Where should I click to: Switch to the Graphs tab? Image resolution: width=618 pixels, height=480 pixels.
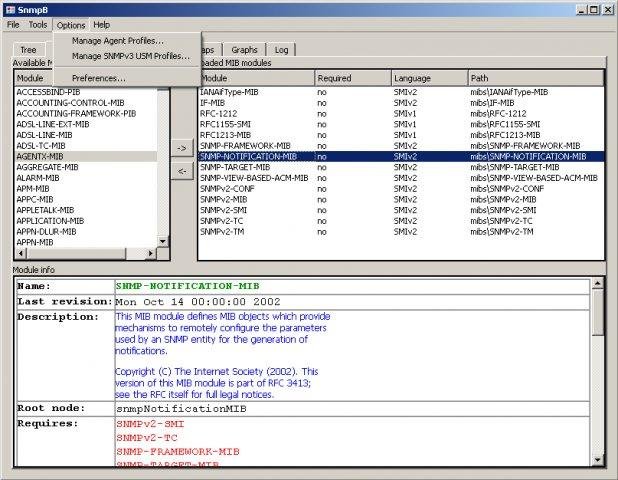tap(244, 49)
